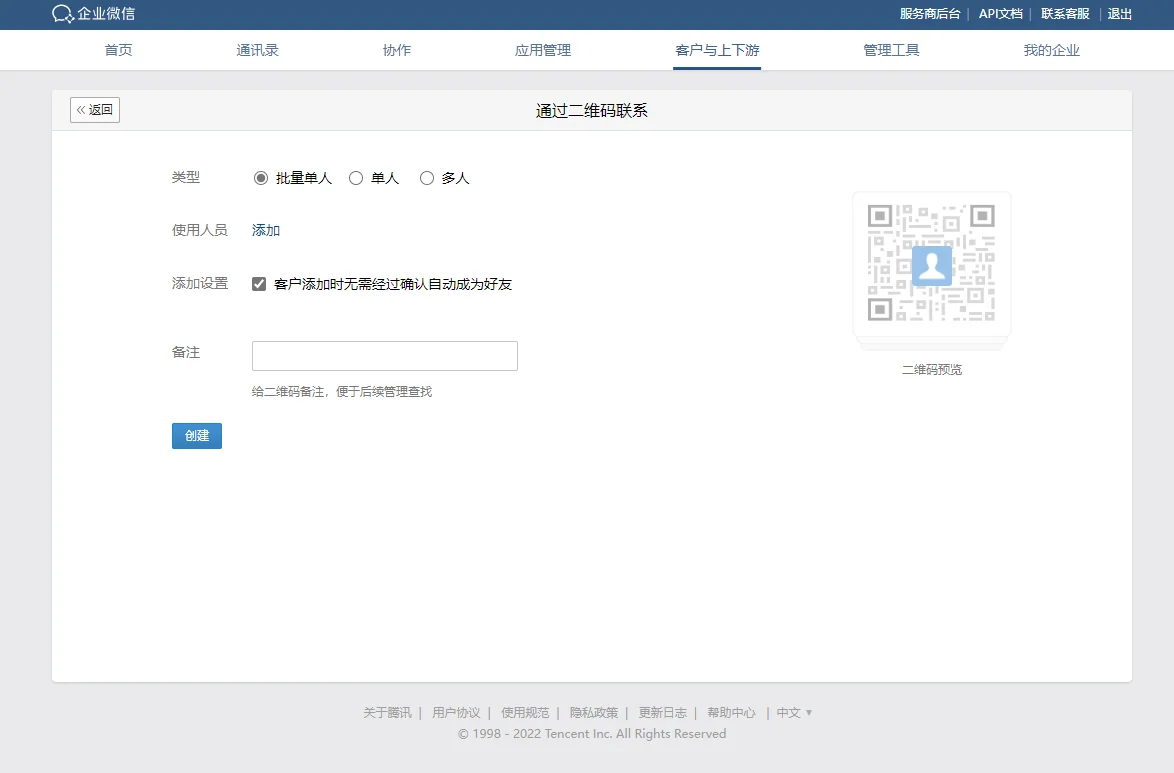The width and height of the screenshot is (1174, 773).
Task: Focus the 备注 input field
Action: click(x=385, y=356)
